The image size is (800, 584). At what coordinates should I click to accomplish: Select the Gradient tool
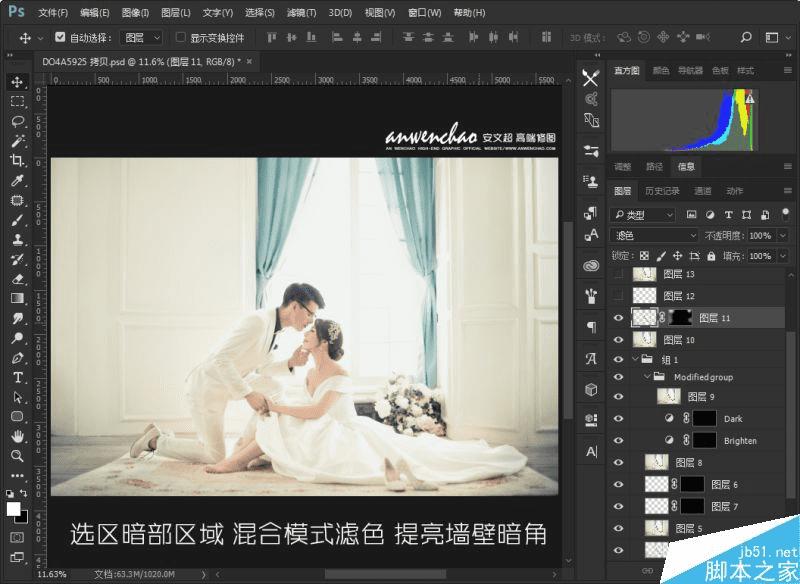point(17,298)
